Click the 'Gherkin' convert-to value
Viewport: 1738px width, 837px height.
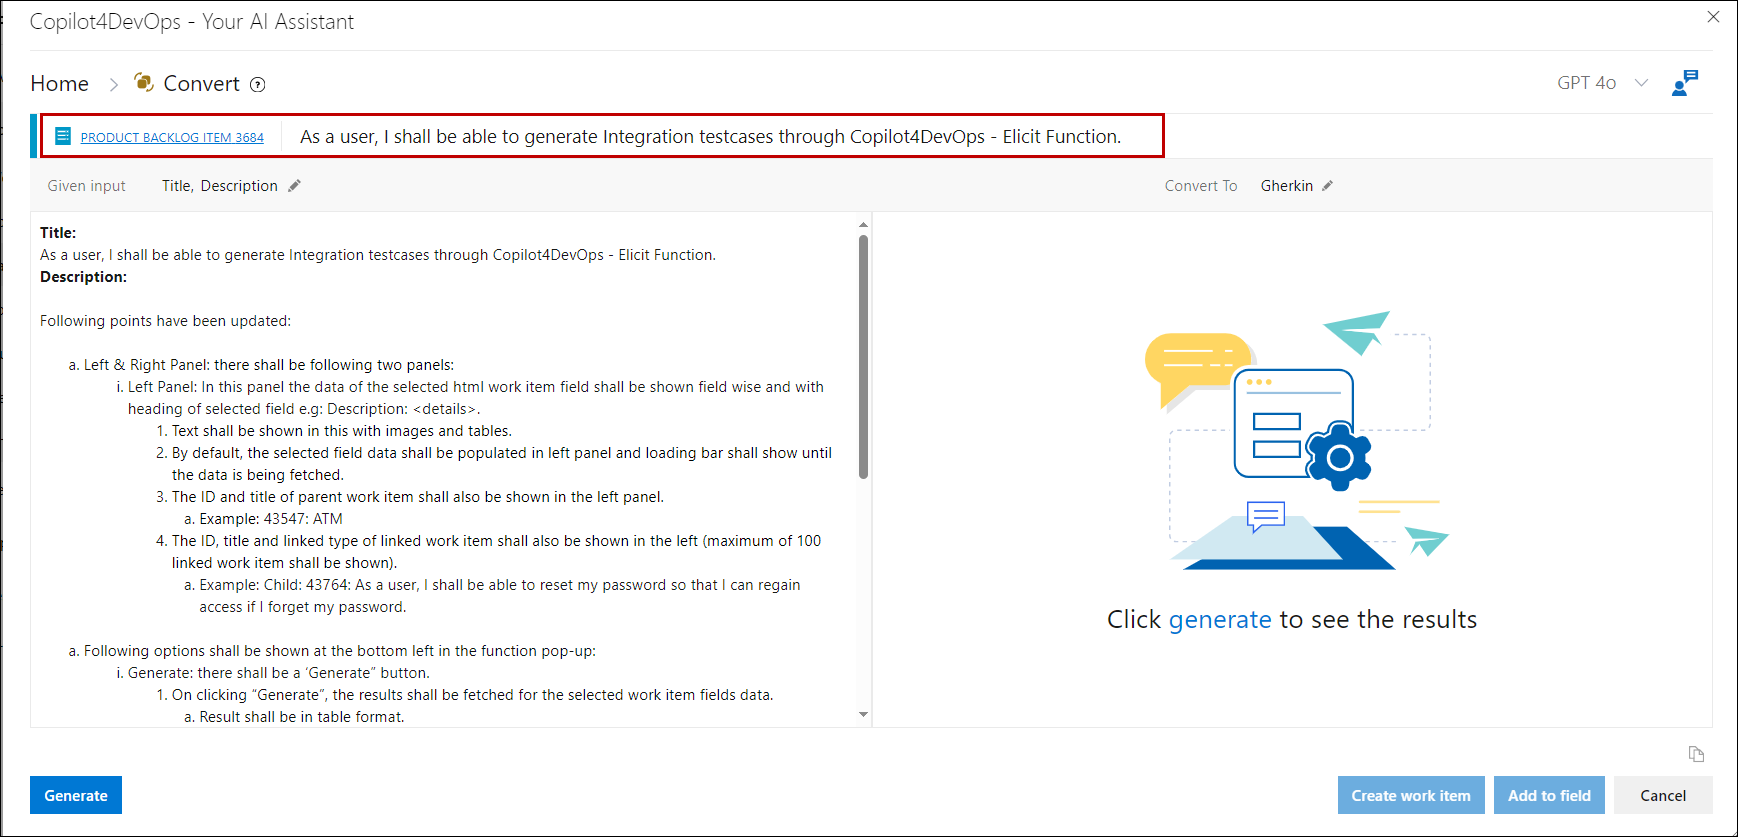point(1287,186)
